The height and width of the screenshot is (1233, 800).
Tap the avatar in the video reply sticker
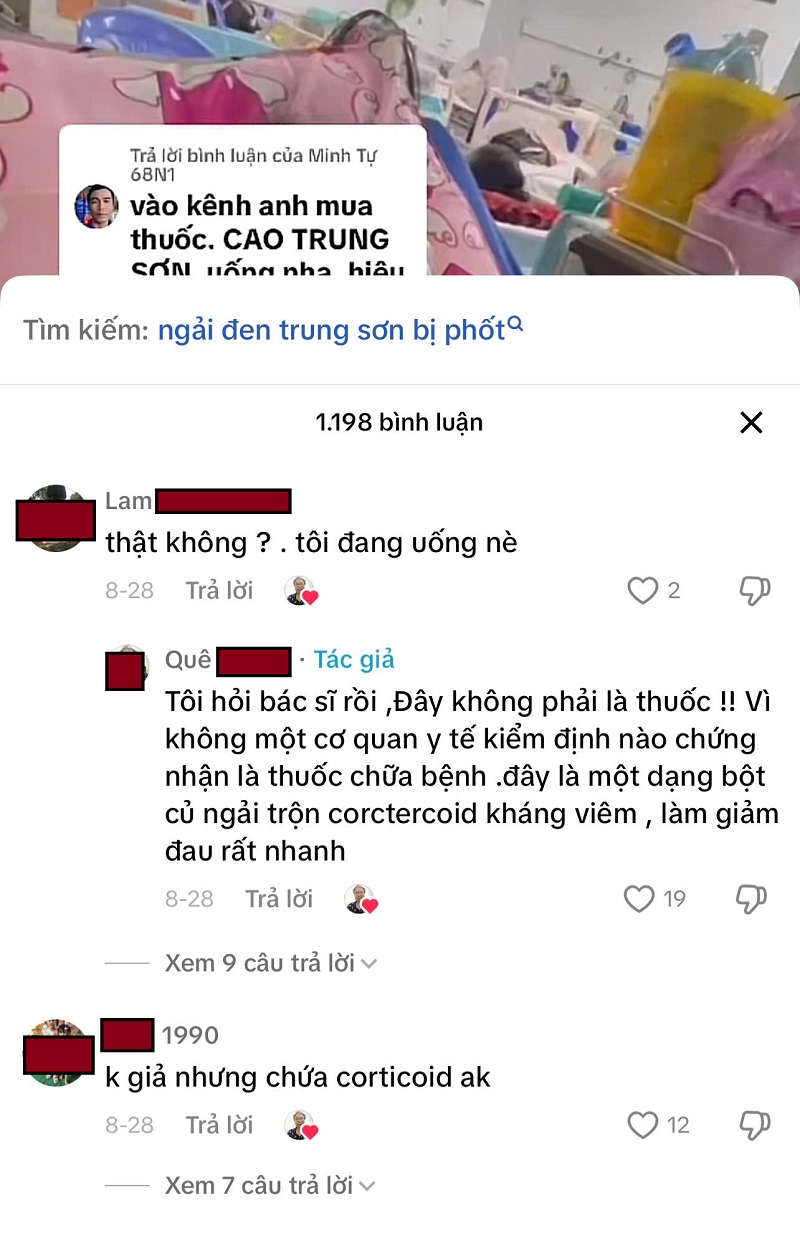97,206
